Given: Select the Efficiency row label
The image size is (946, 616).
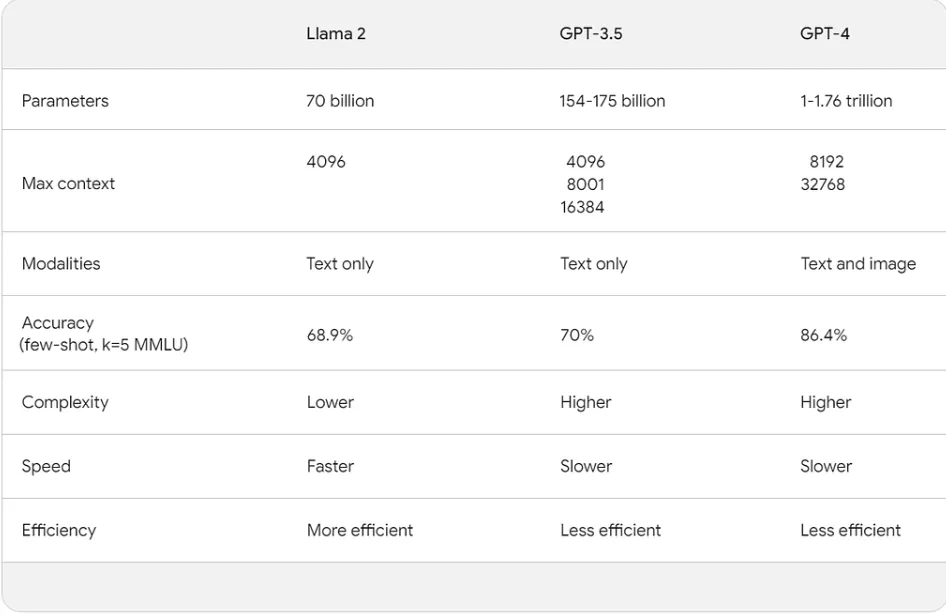Looking at the screenshot, I should click(x=59, y=530).
